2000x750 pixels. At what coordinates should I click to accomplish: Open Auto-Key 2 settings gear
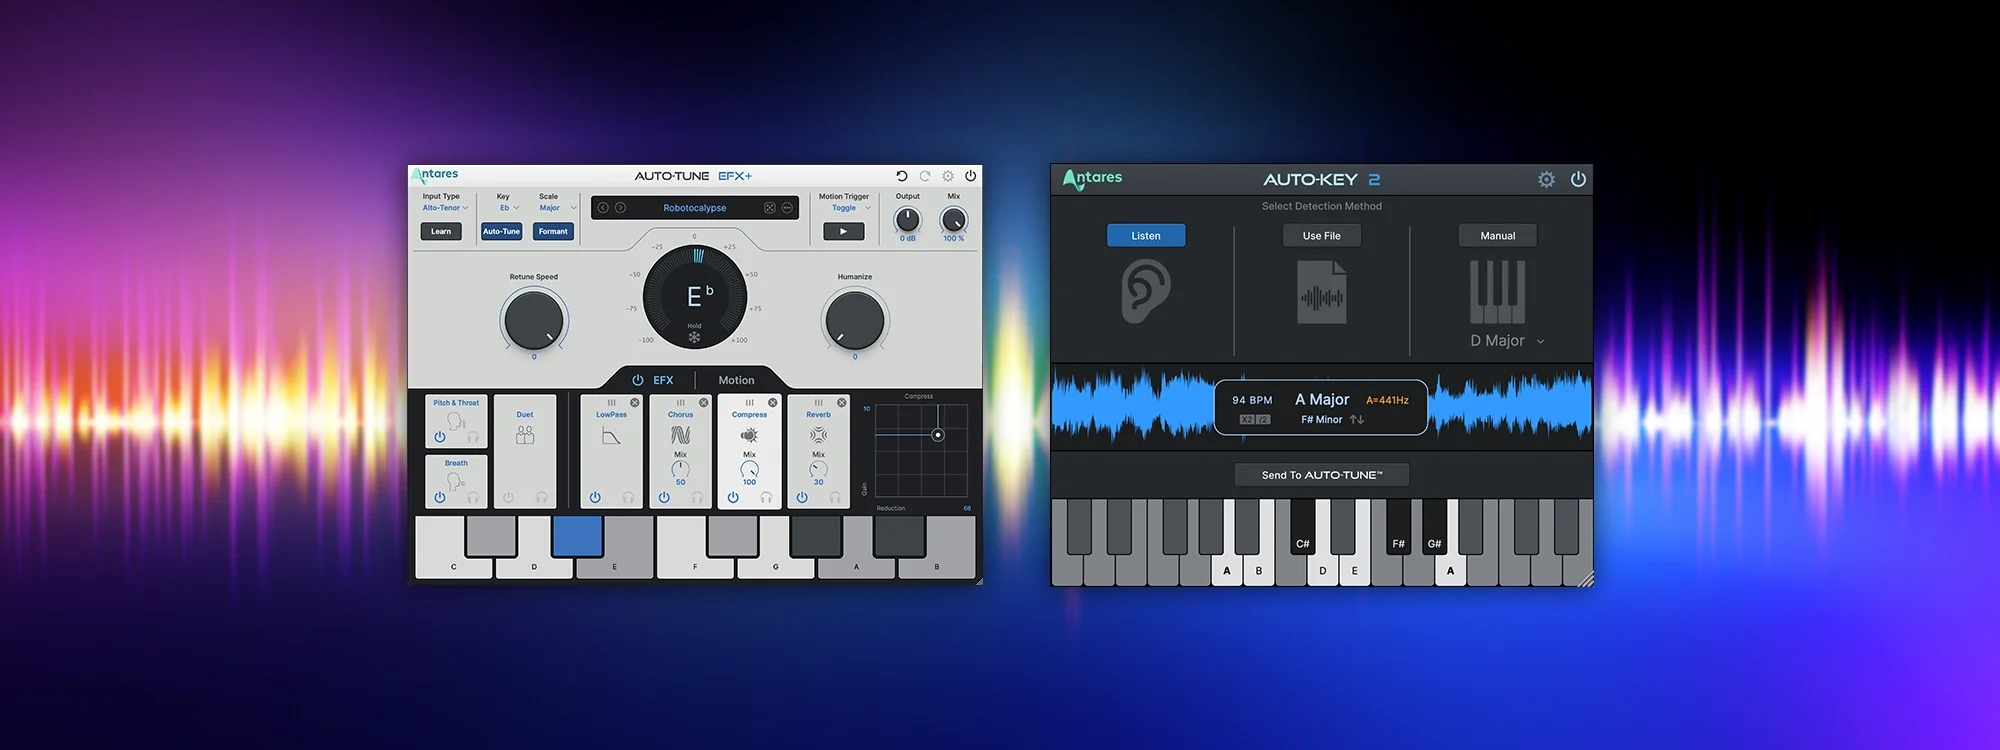point(1546,179)
